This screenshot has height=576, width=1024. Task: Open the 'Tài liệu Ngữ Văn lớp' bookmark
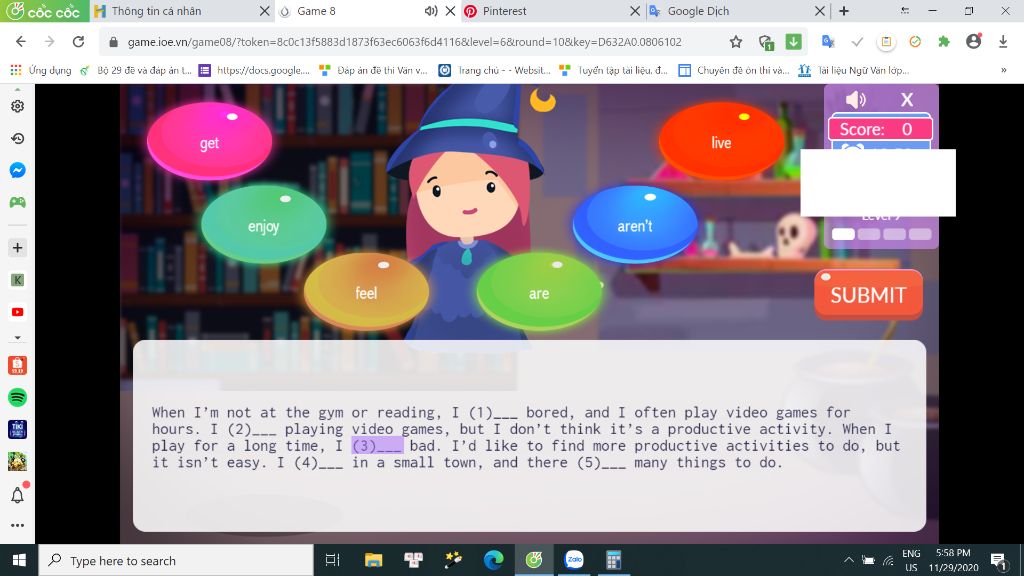[x=854, y=70]
